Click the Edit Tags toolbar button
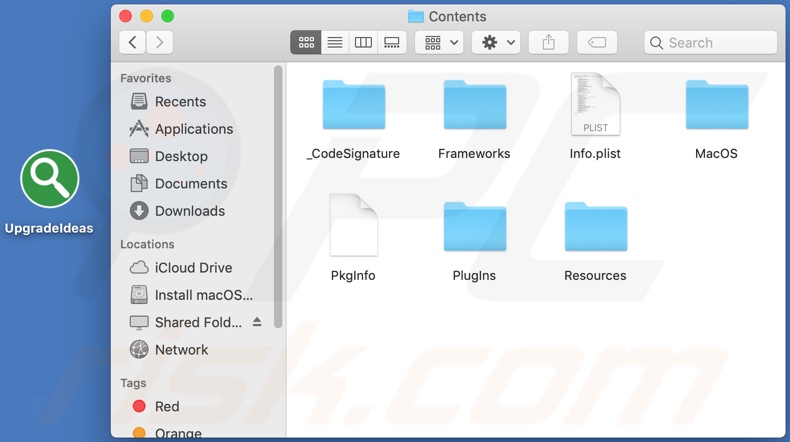Image resolution: width=790 pixels, height=442 pixels. point(597,43)
